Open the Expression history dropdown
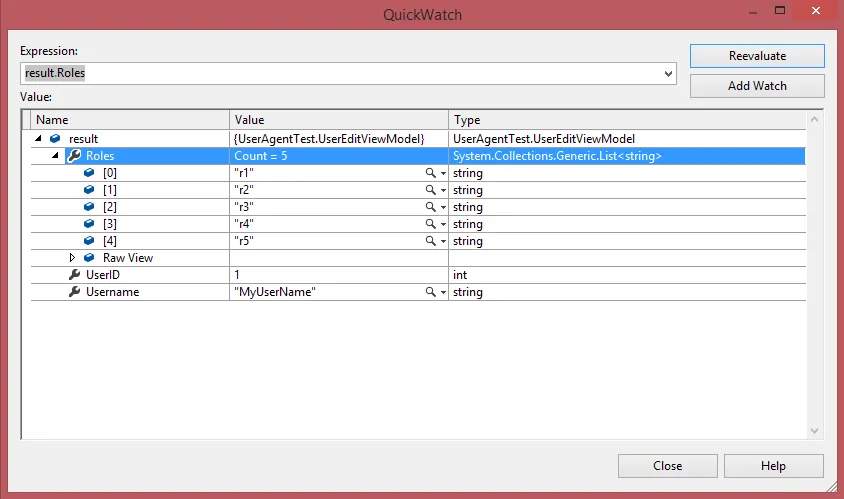 (x=668, y=73)
